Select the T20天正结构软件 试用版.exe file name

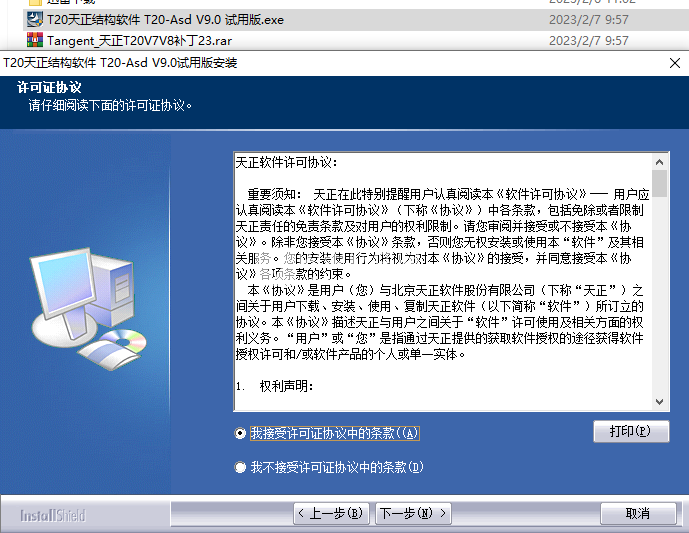click(165, 20)
